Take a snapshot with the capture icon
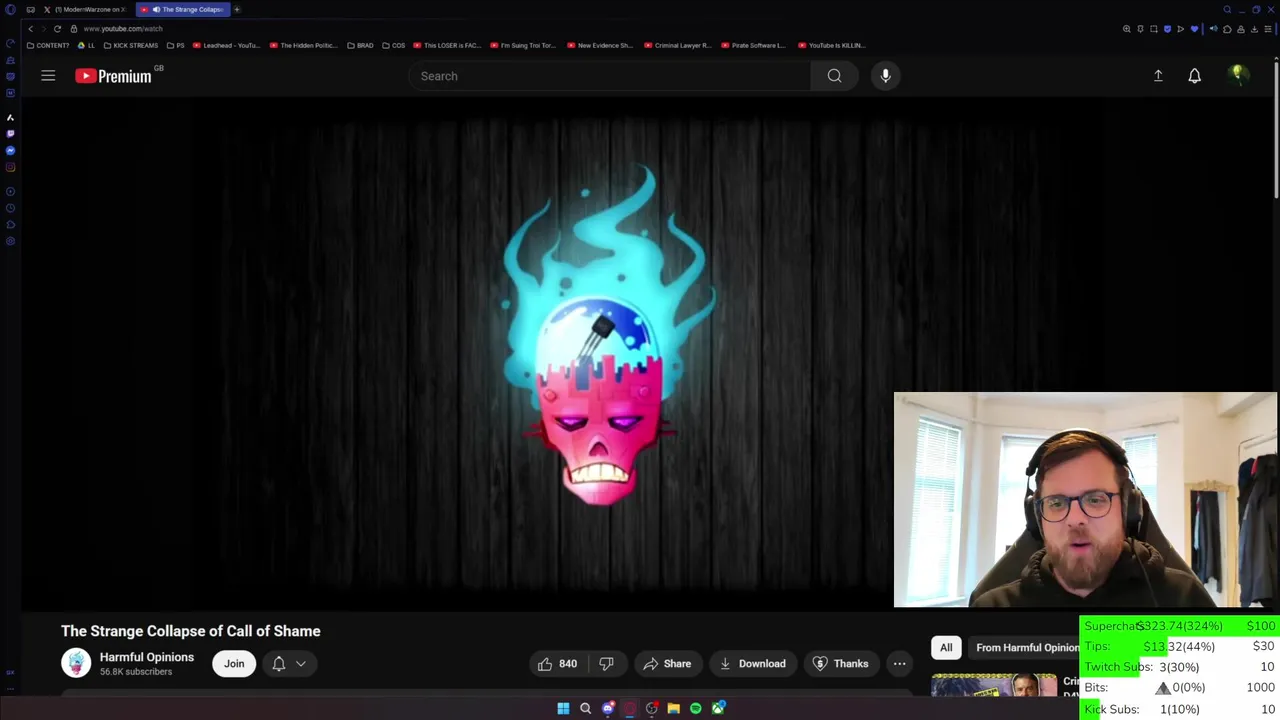The image size is (1280, 720). [x=1154, y=29]
